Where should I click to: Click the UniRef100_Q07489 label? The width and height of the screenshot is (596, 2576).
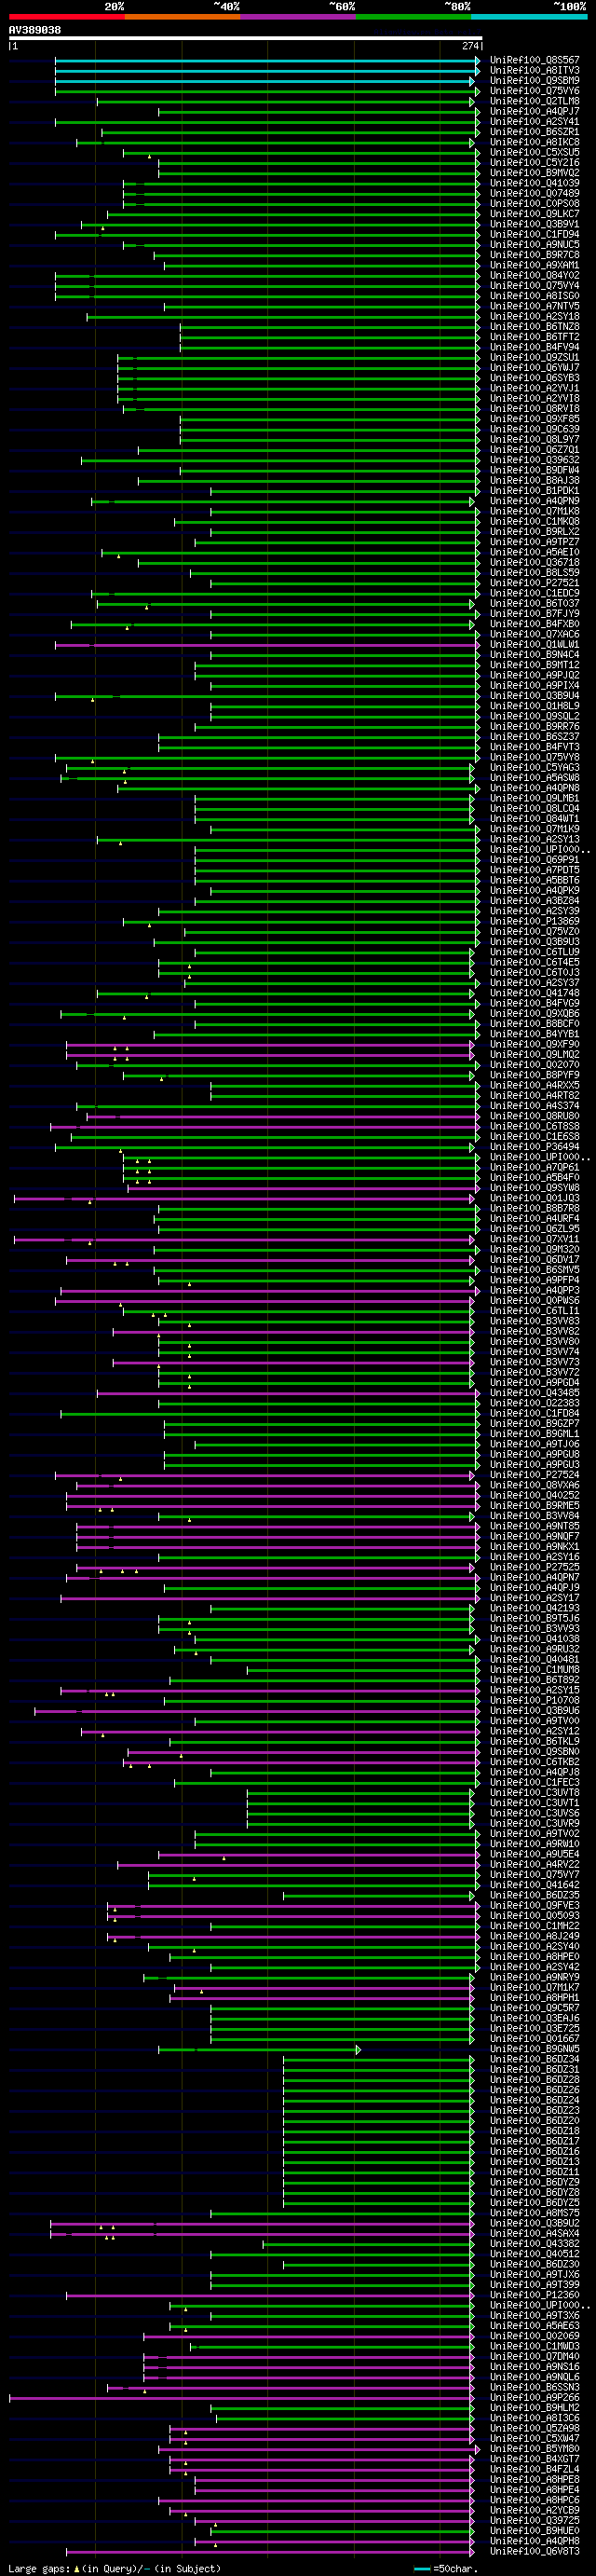point(535,194)
